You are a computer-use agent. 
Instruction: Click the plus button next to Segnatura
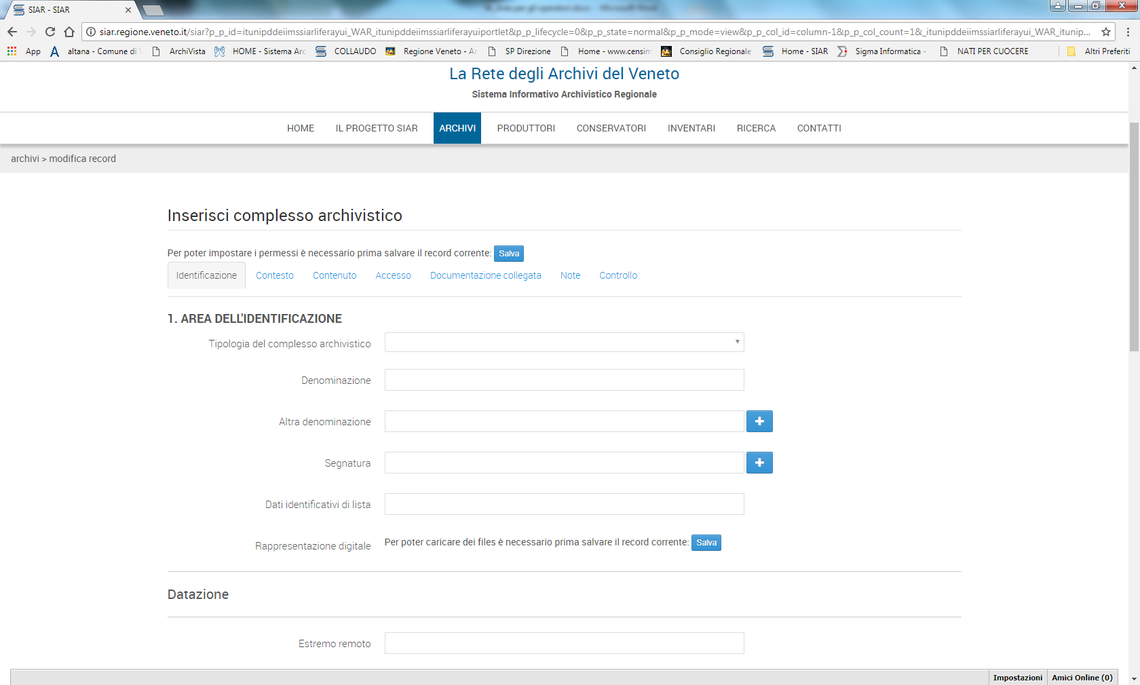coord(759,463)
